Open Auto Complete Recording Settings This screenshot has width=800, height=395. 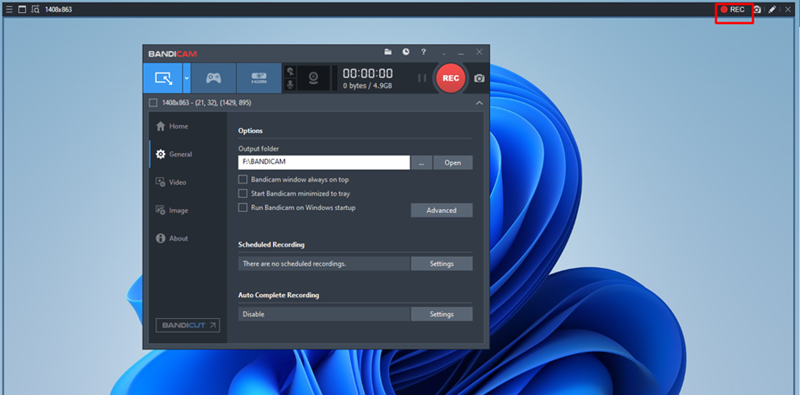click(441, 314)
